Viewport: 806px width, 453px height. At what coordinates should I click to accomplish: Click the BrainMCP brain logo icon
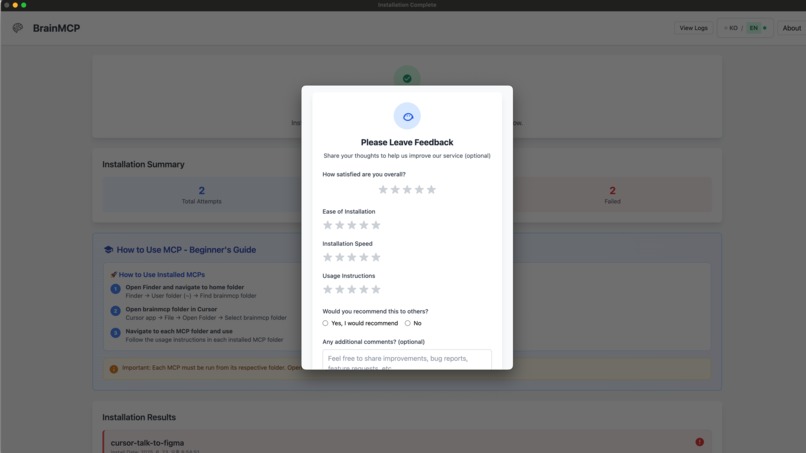(x=17, y=28)
